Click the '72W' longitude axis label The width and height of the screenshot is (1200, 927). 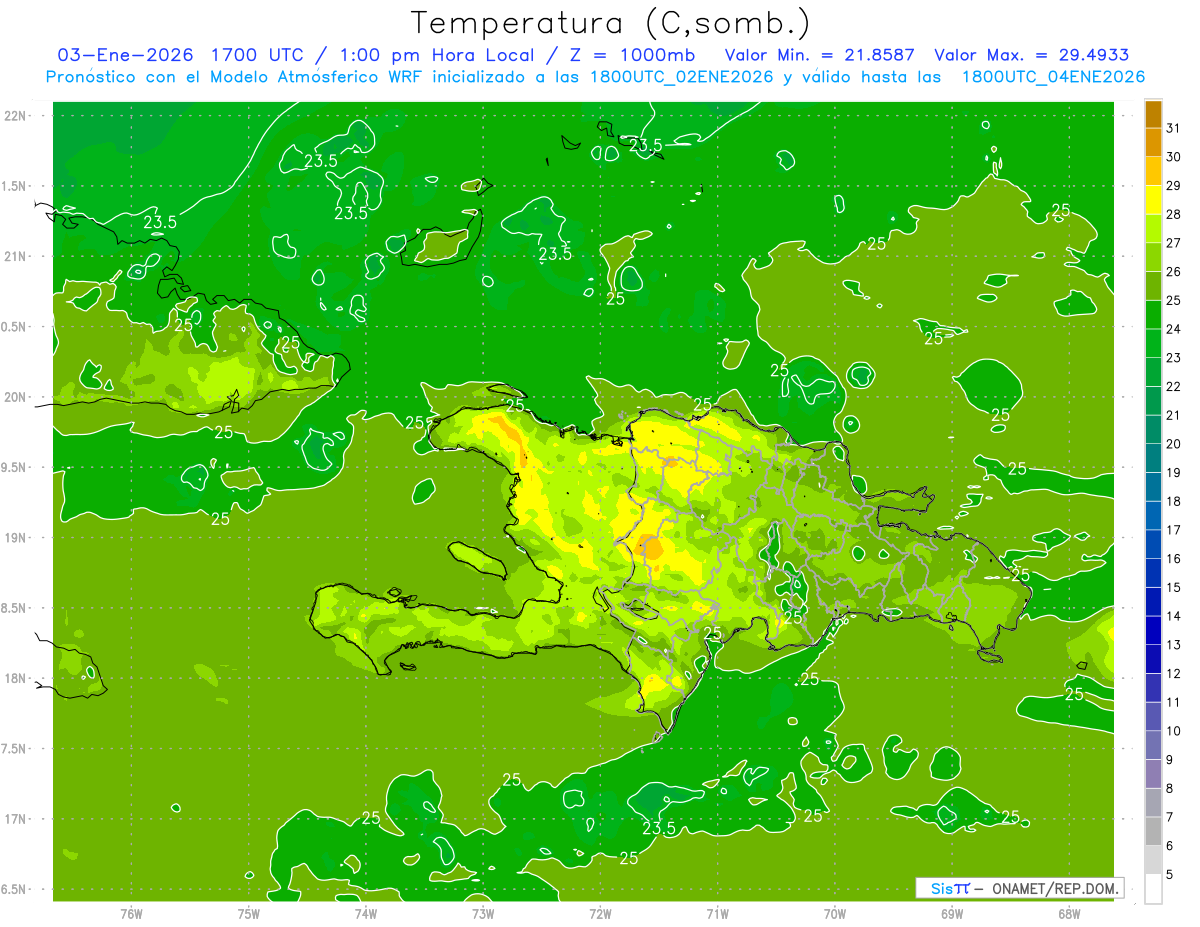pos(600,914)
